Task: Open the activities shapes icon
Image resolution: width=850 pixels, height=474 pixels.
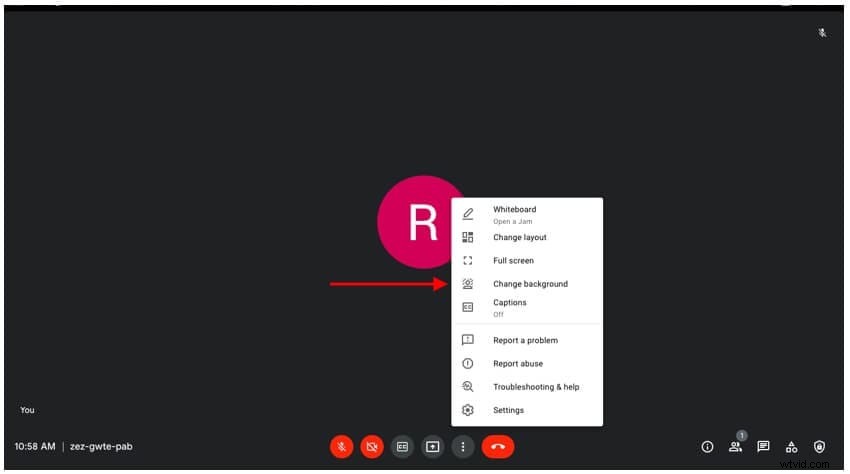Action: [x=791, y=447]
